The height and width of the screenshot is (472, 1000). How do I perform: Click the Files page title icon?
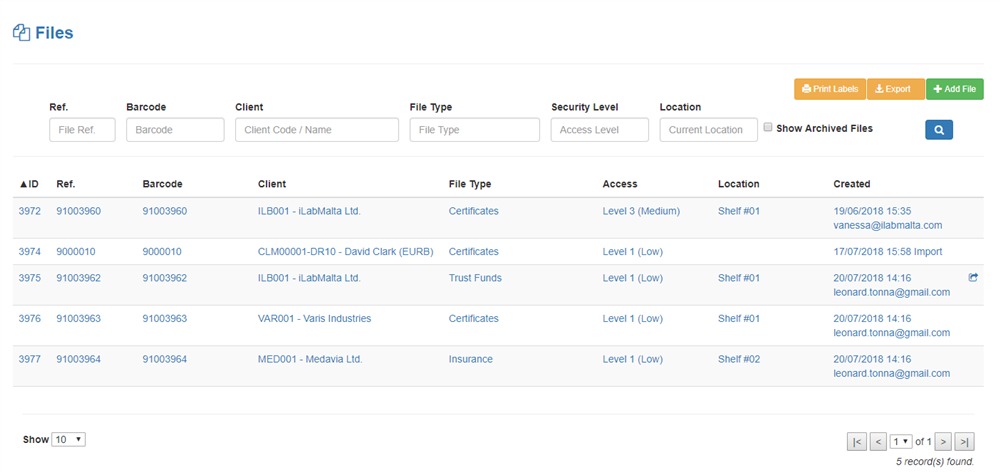coord(21,33)
